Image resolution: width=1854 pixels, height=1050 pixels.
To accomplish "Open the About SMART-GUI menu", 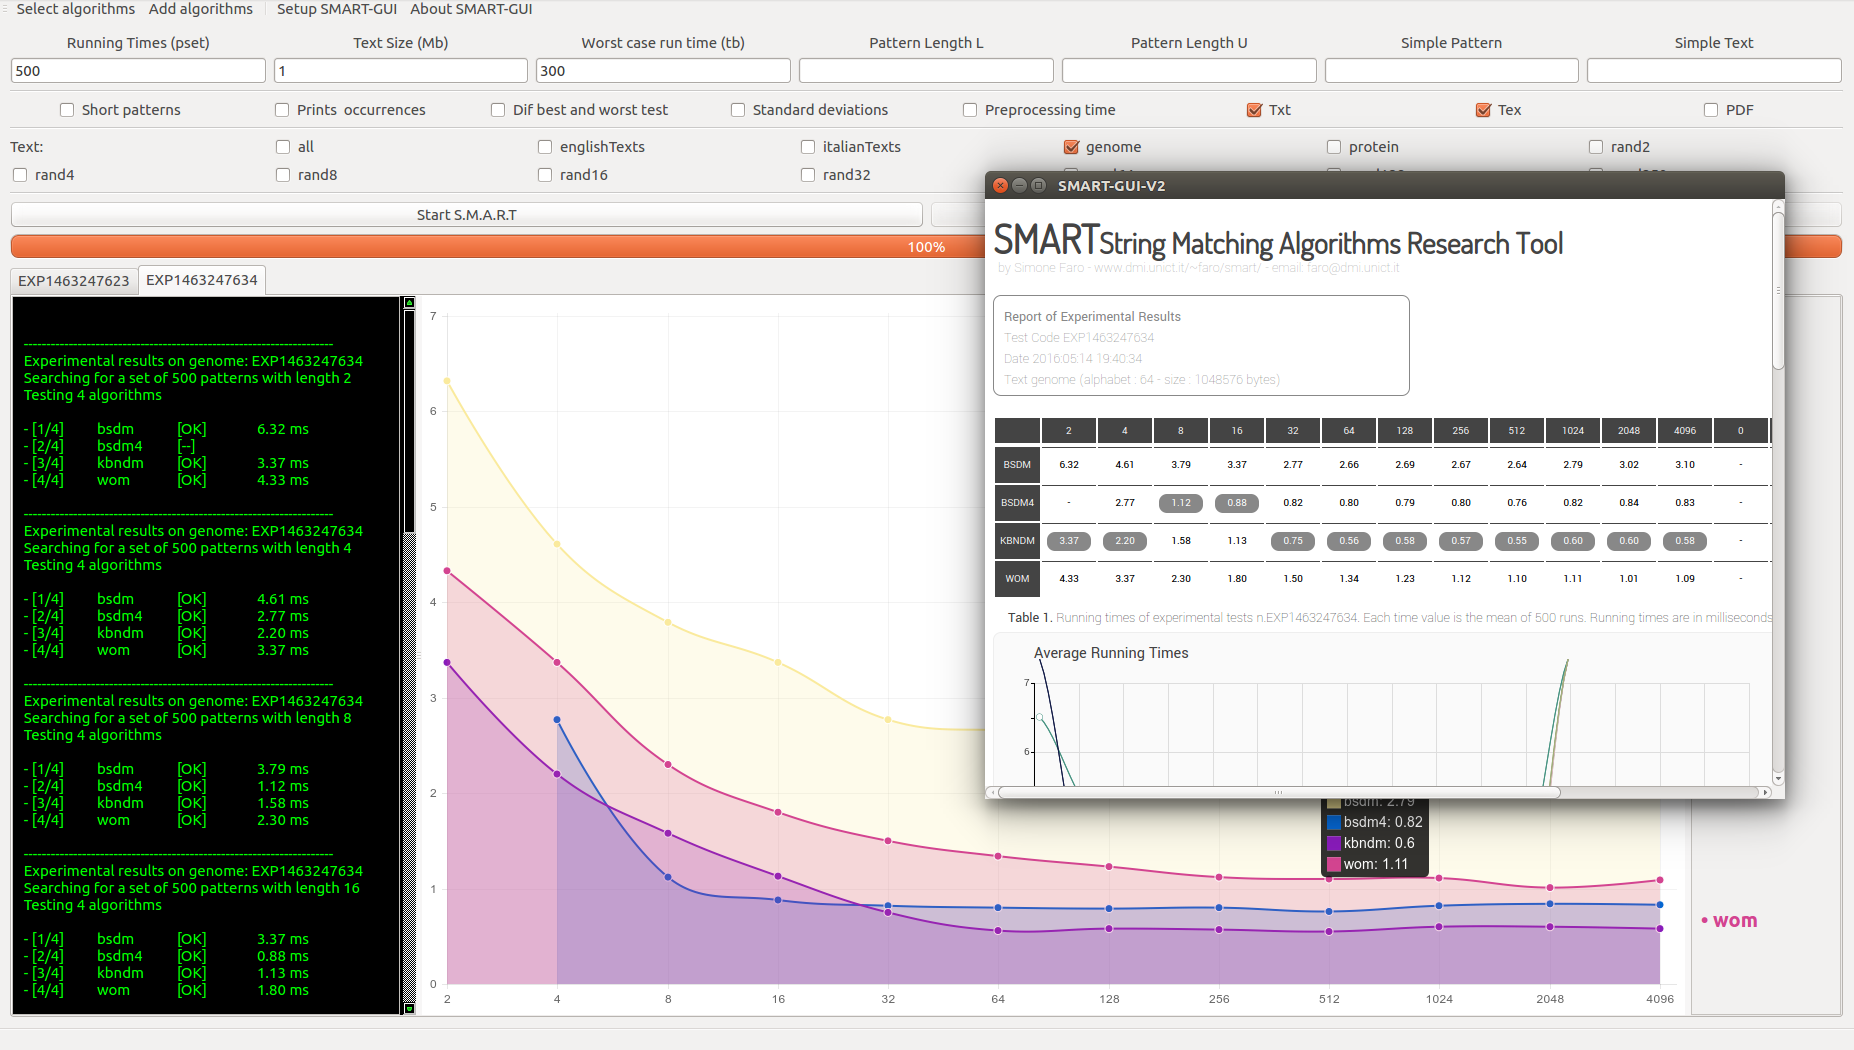I will pyautogui.click(x=471, y=9).
